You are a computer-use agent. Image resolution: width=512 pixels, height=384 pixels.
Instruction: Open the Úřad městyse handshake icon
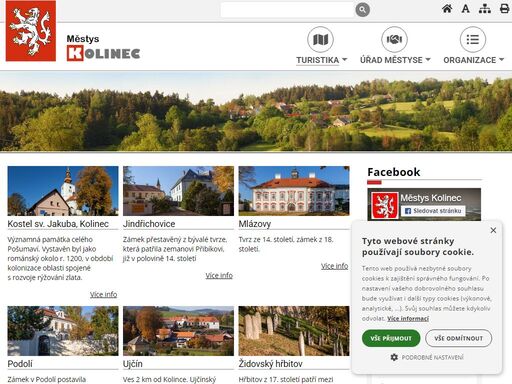pyautogui.click(x=394, y=39)
